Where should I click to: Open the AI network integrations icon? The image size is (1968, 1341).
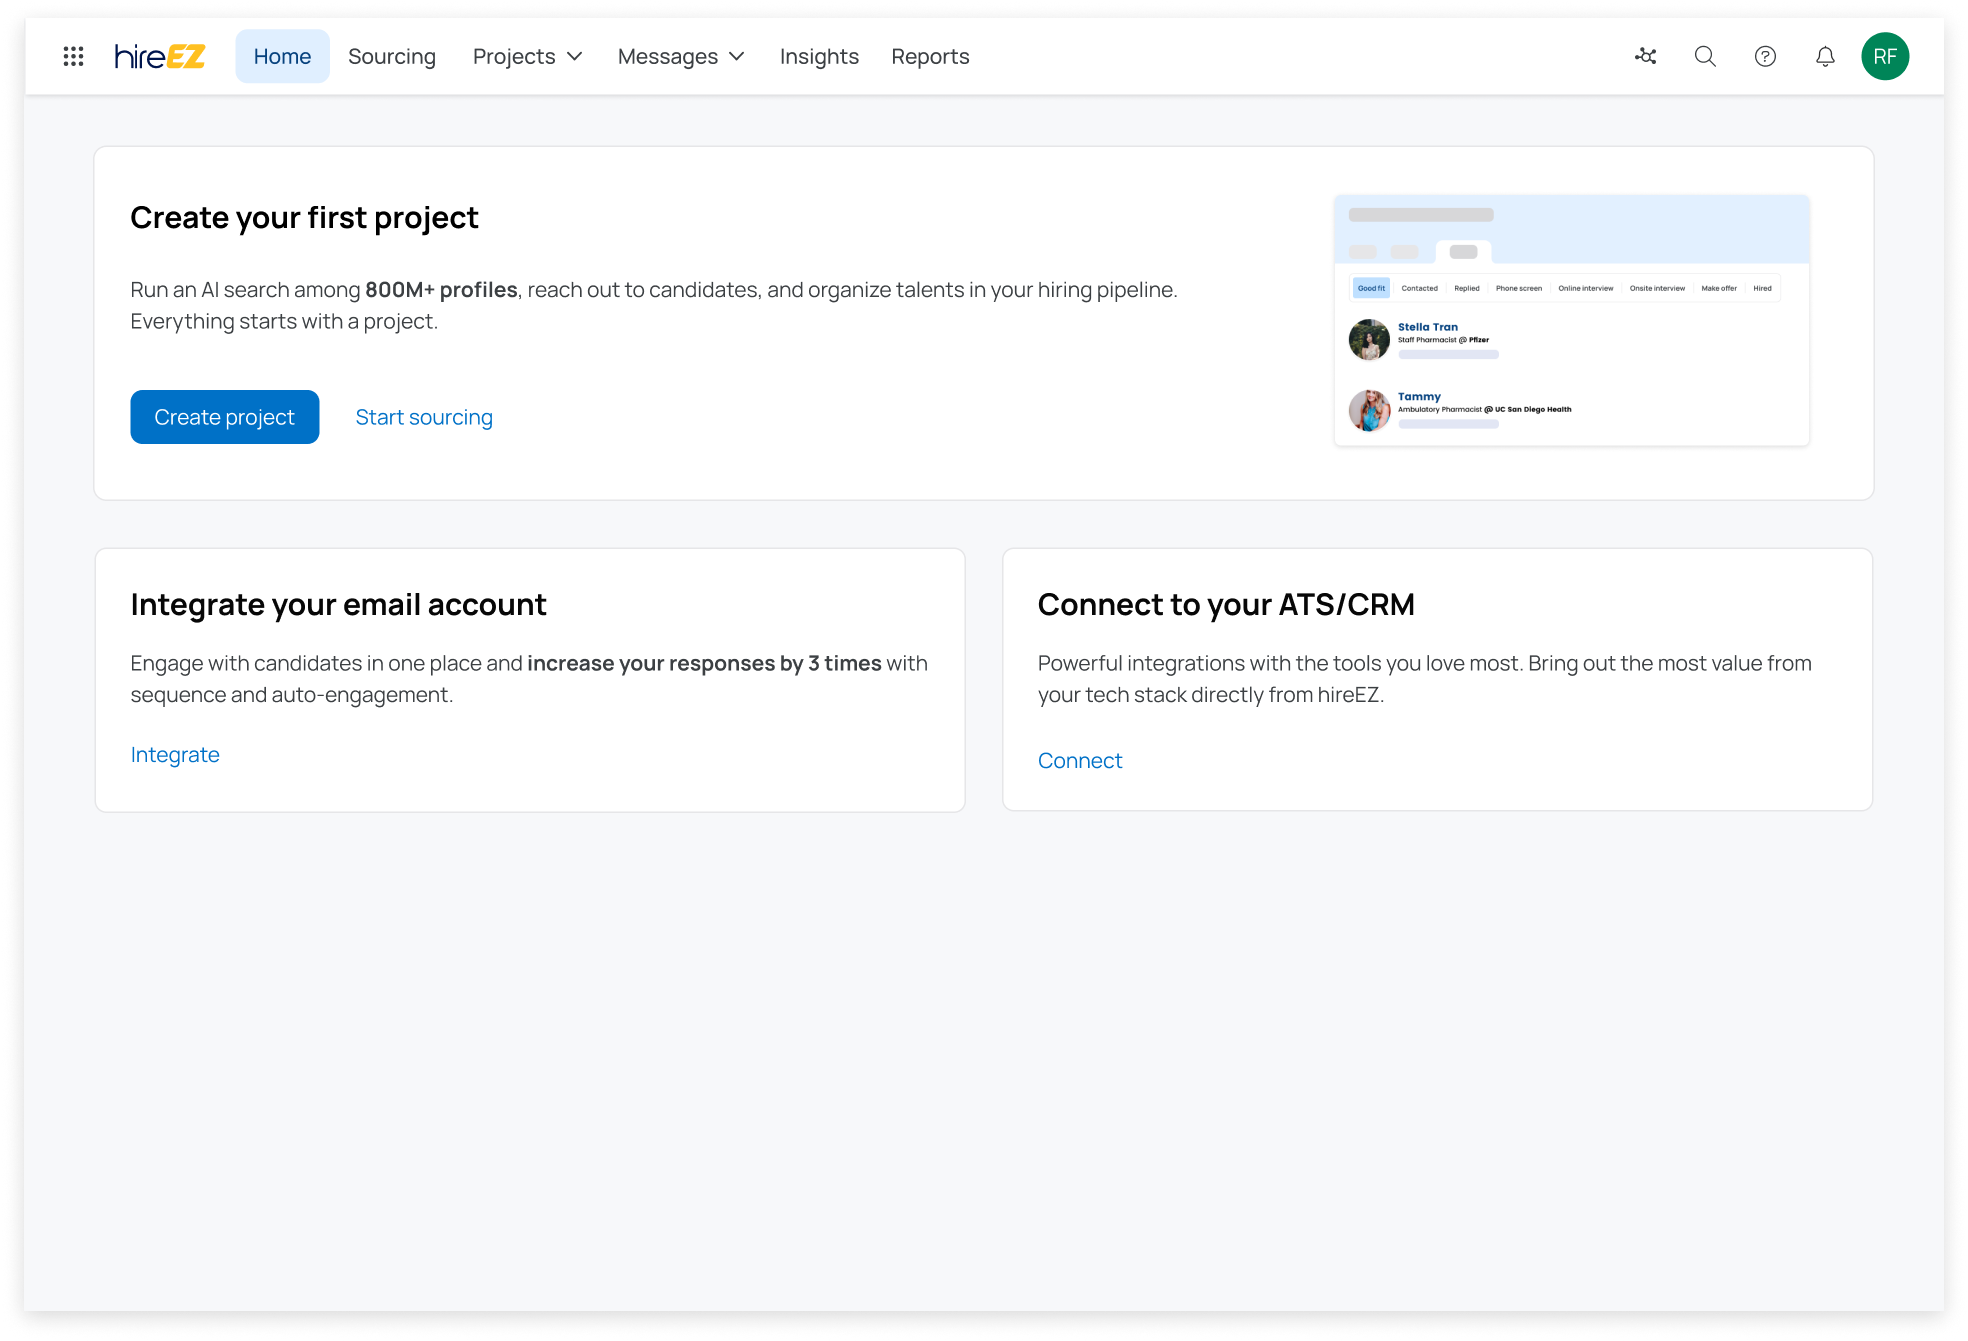[1645, 56]
